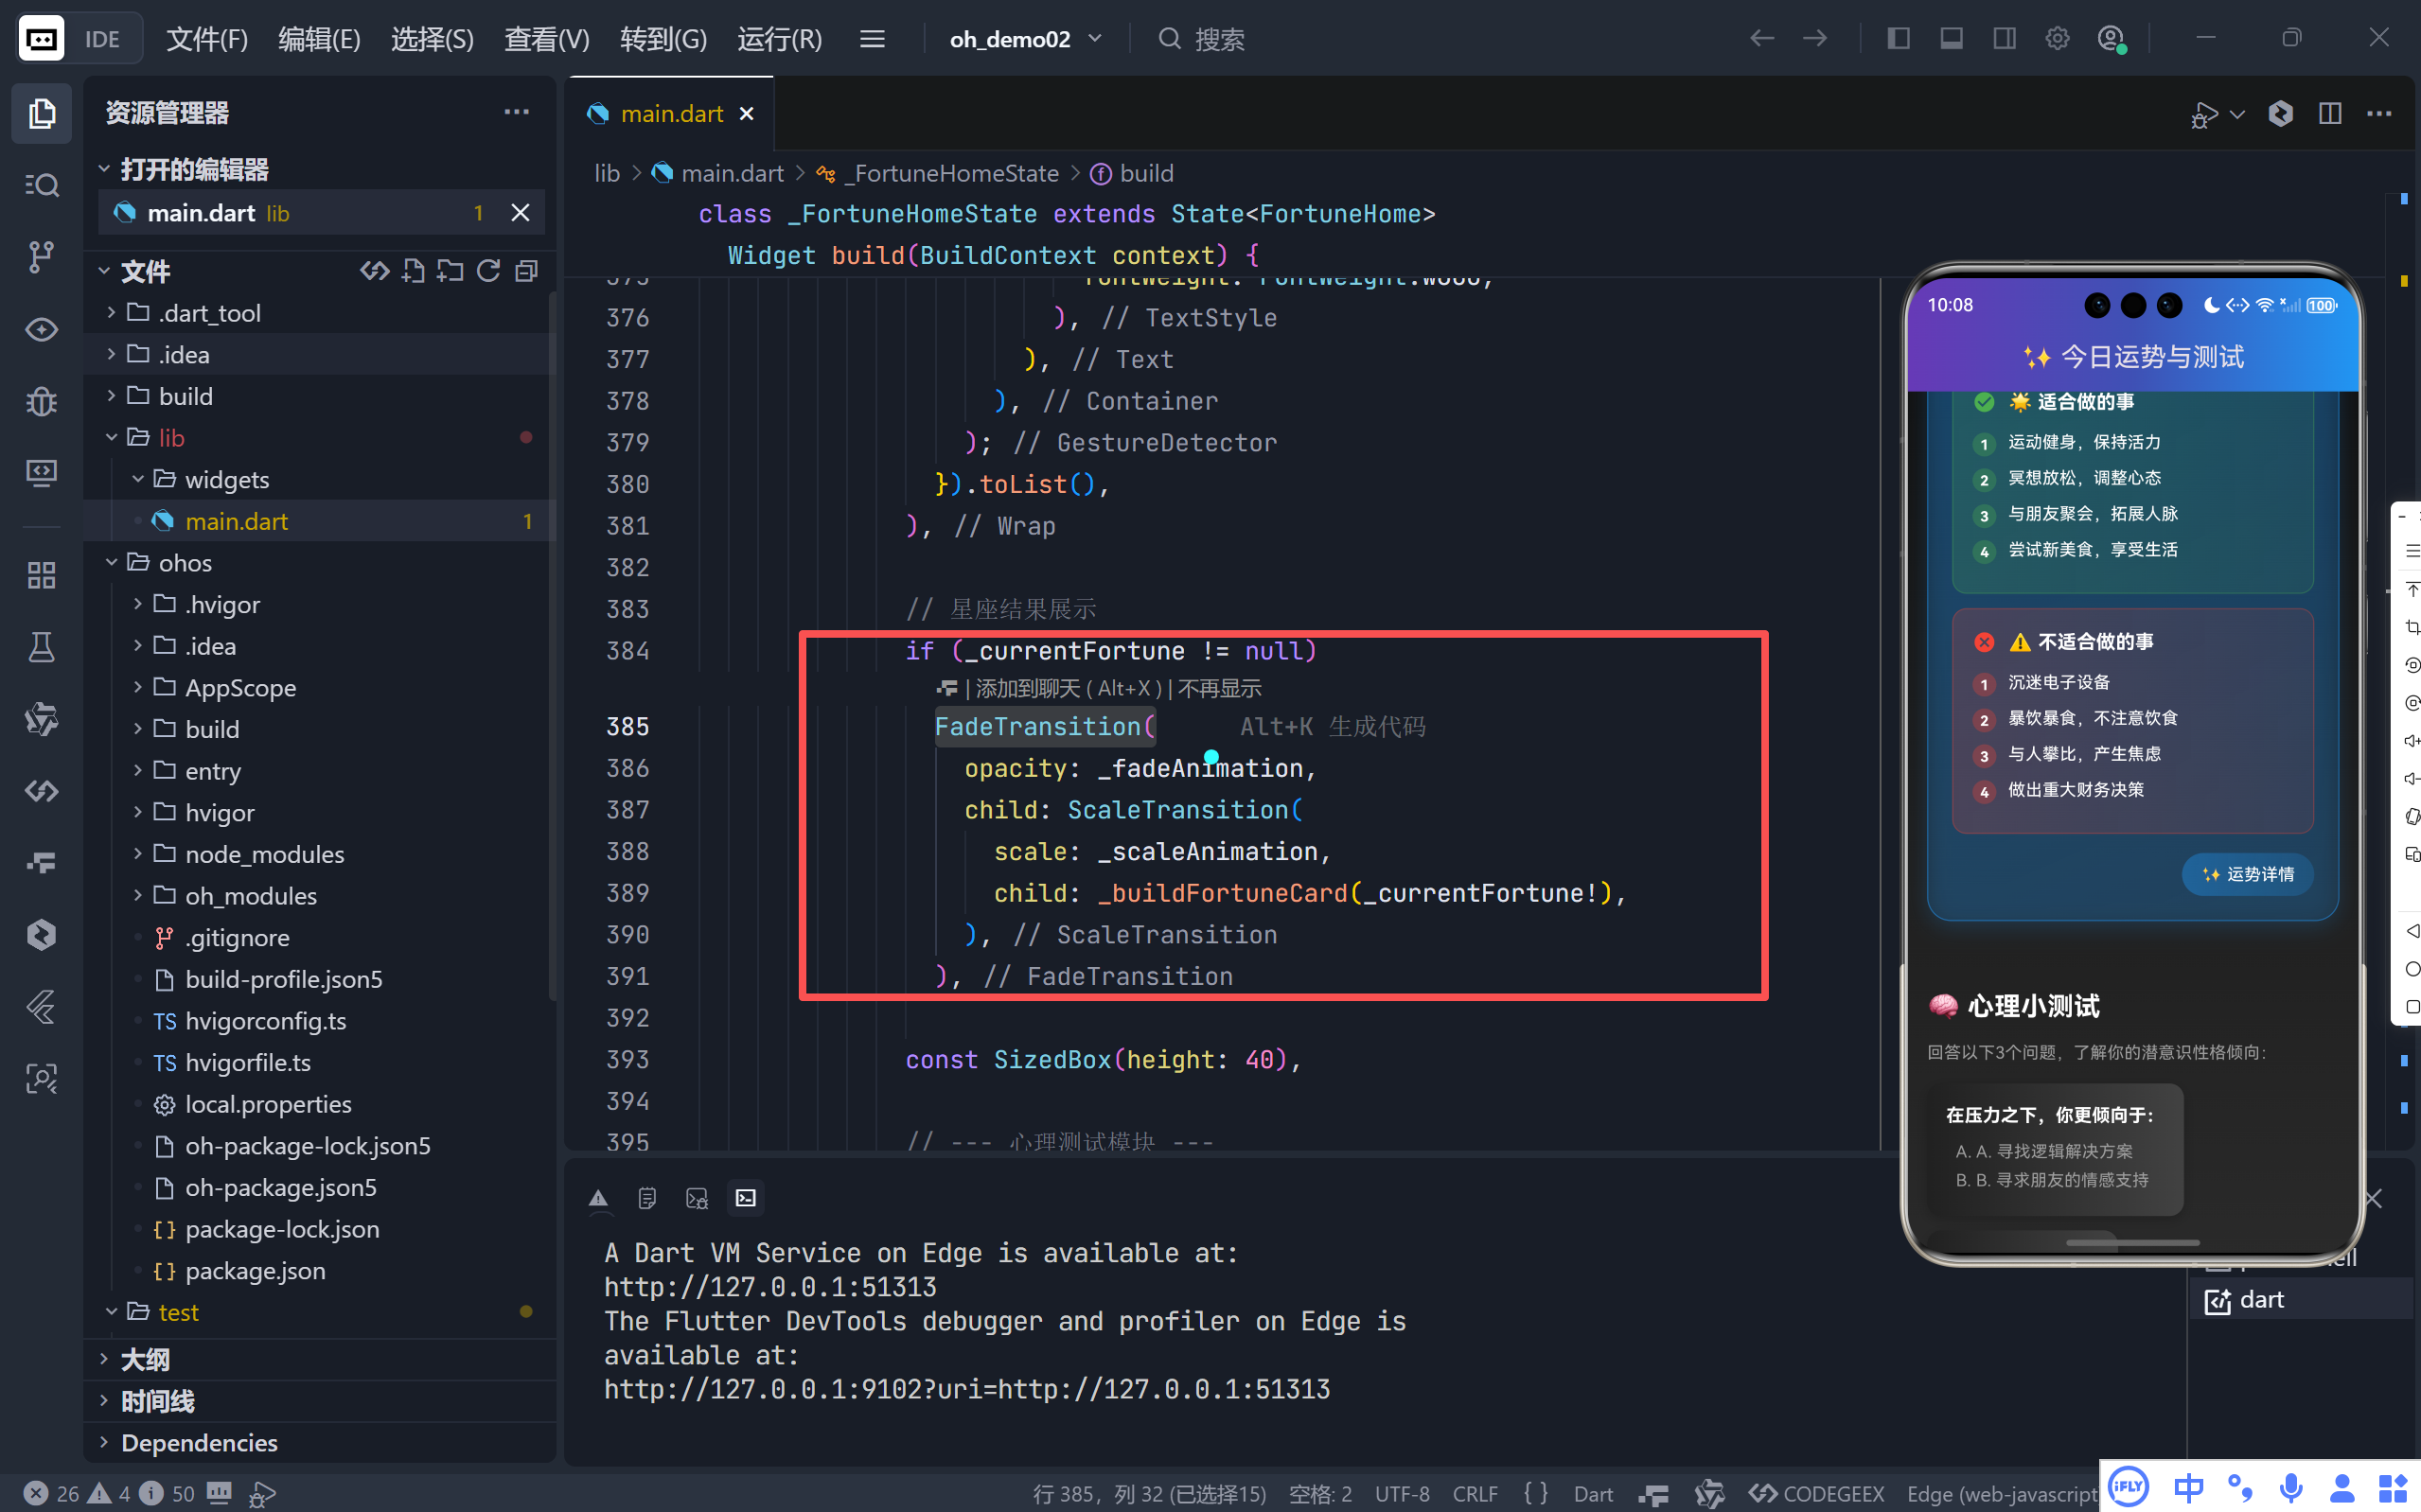
Task: Open the Extensions activity bar icon
Action: pos(41,575)
